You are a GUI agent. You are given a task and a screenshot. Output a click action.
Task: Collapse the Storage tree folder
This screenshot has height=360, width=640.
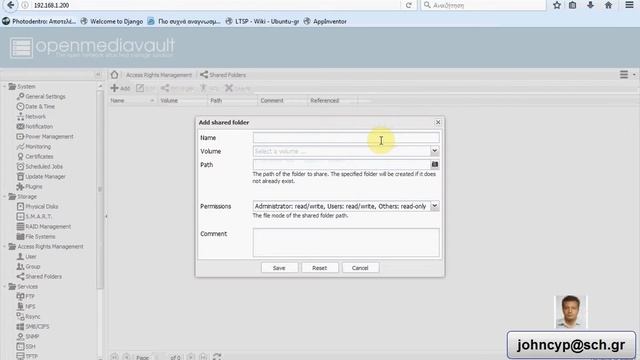tap(4, 197)
